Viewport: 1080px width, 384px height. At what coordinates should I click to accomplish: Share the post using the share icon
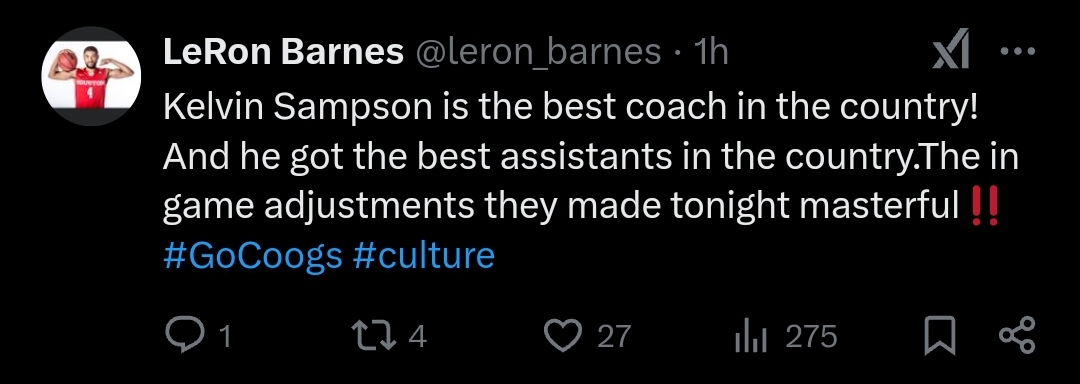pos(1017,336)
